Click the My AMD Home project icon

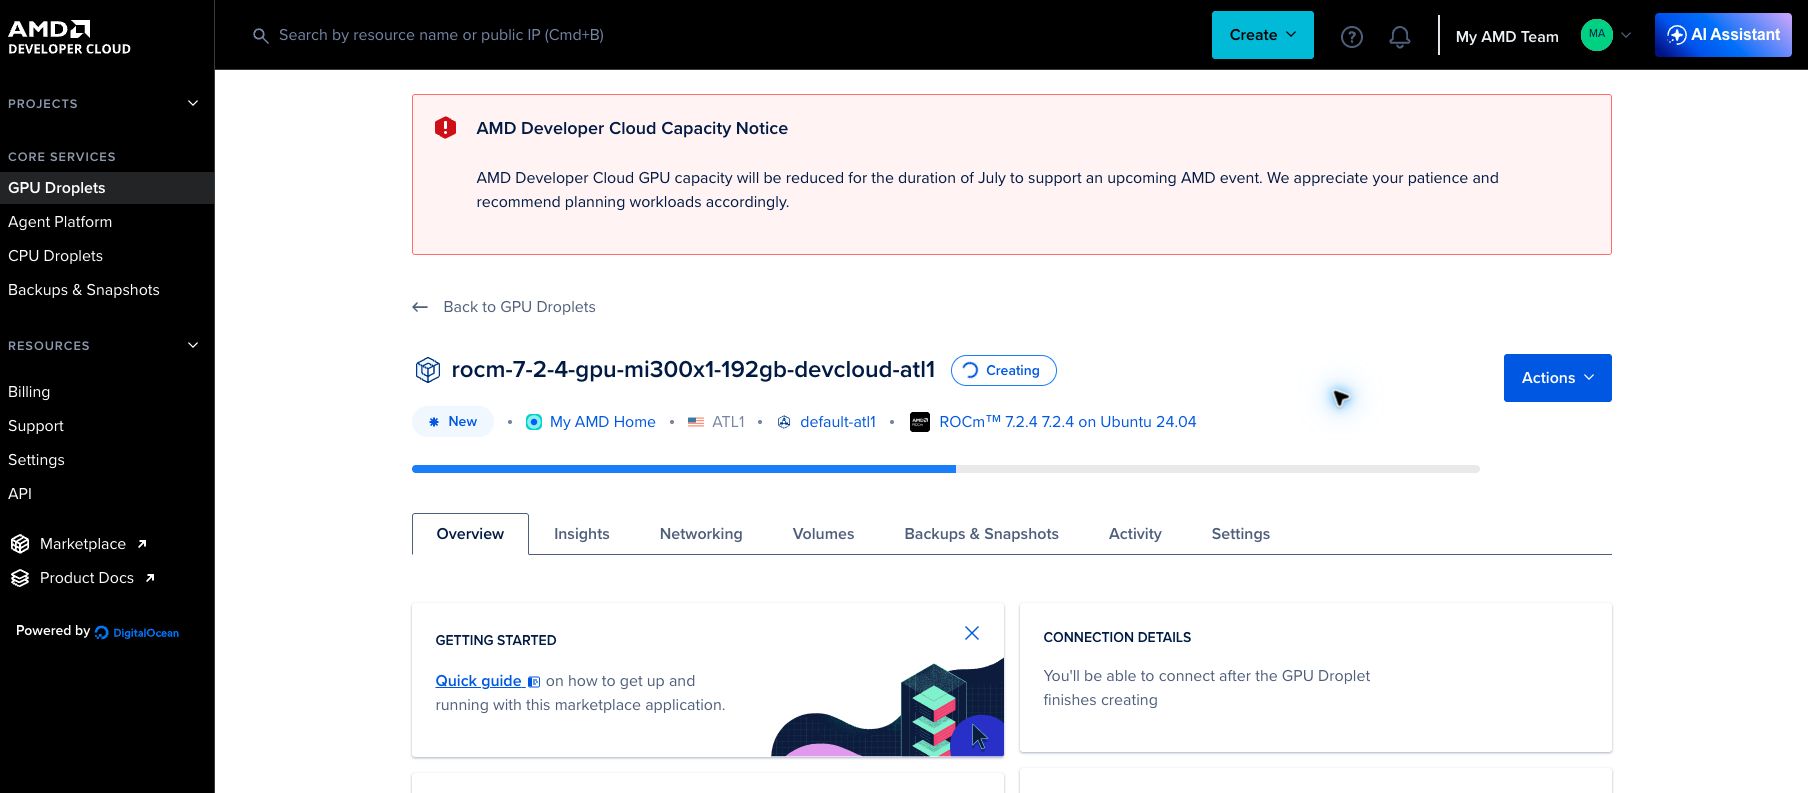point(534,422)
